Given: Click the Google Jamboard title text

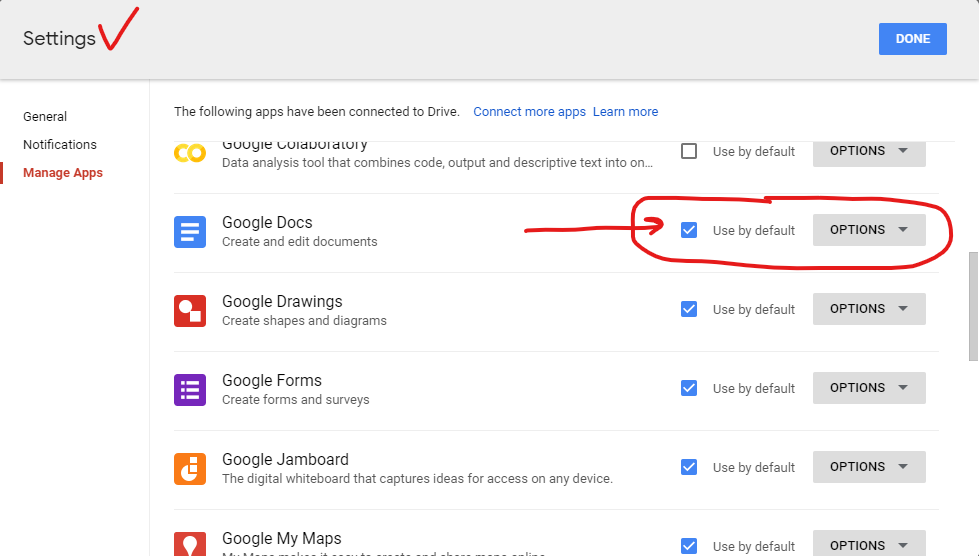Looking at the screenshot, I should click(285, 460).
